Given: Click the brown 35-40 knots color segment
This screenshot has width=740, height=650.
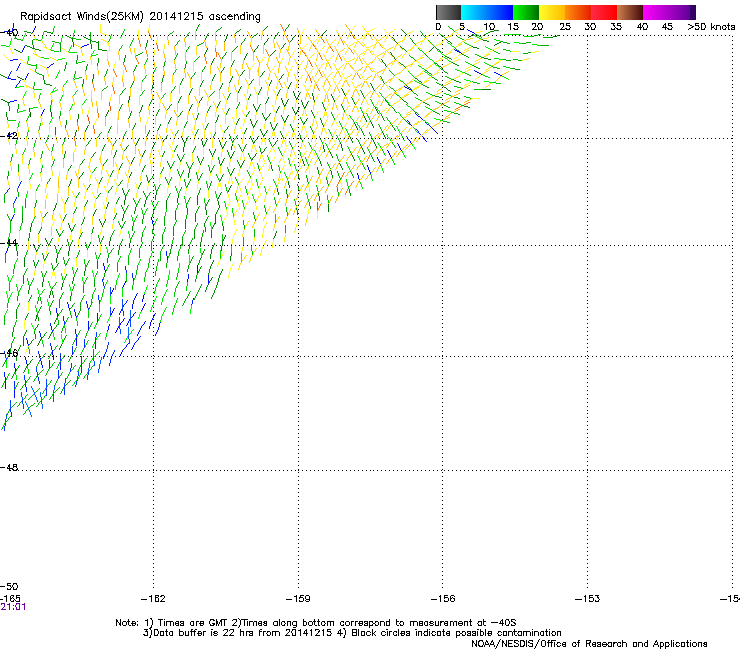Looking at the screenshot, I should [630, 12].
